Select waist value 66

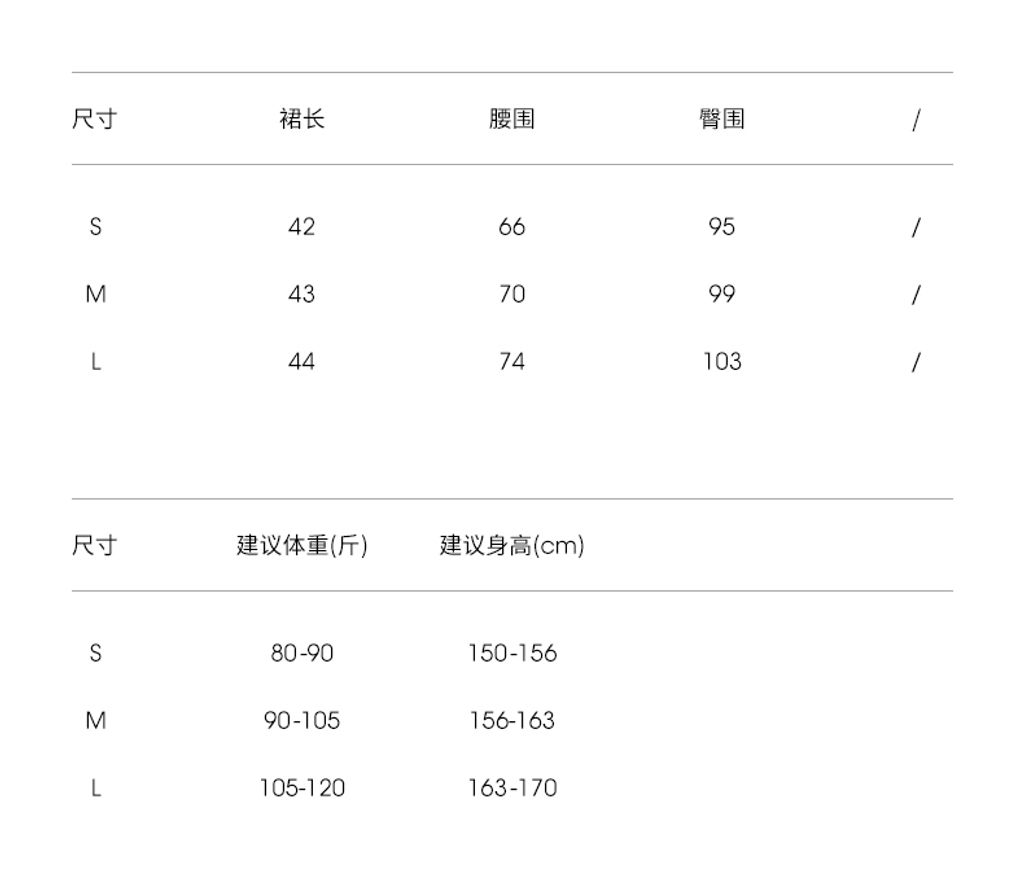[511, 227]
